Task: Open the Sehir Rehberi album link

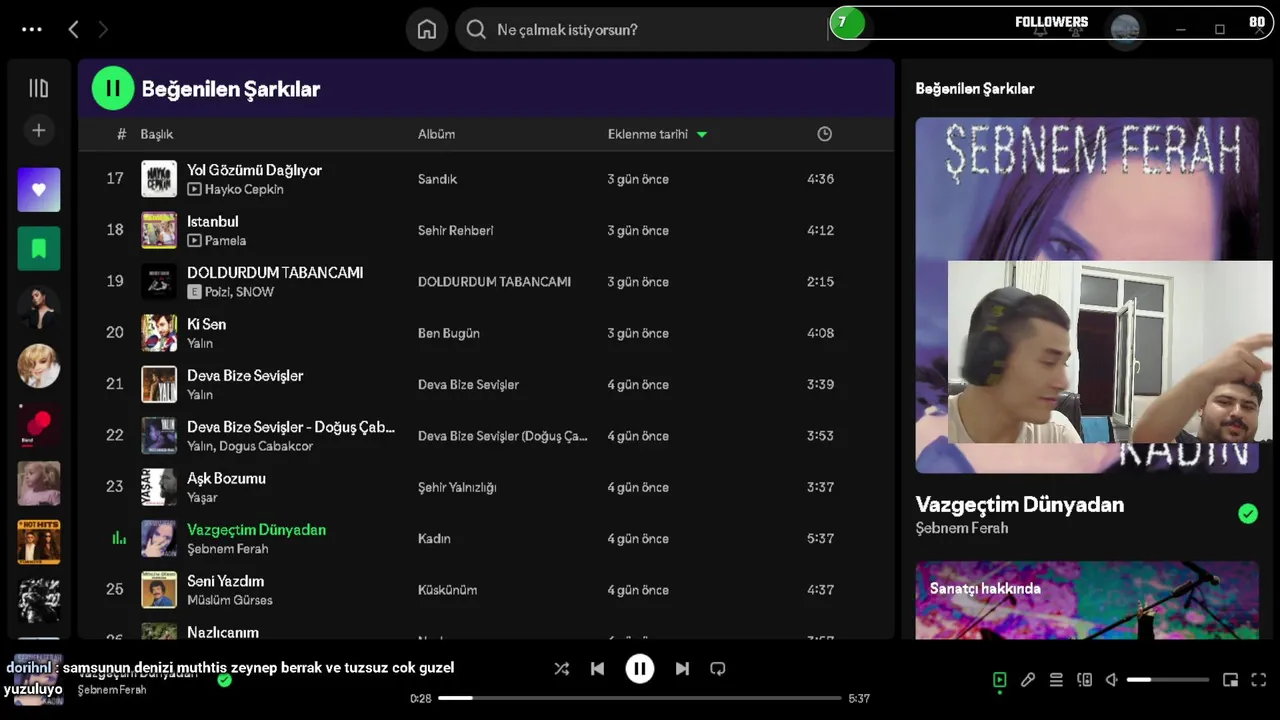Action: point(455,231)
